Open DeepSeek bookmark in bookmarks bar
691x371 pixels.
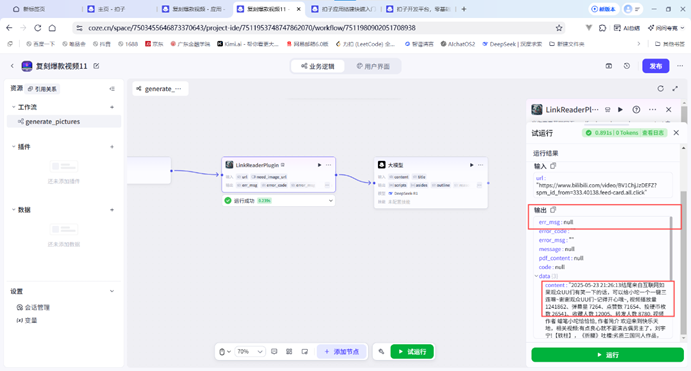click(512, 44)
